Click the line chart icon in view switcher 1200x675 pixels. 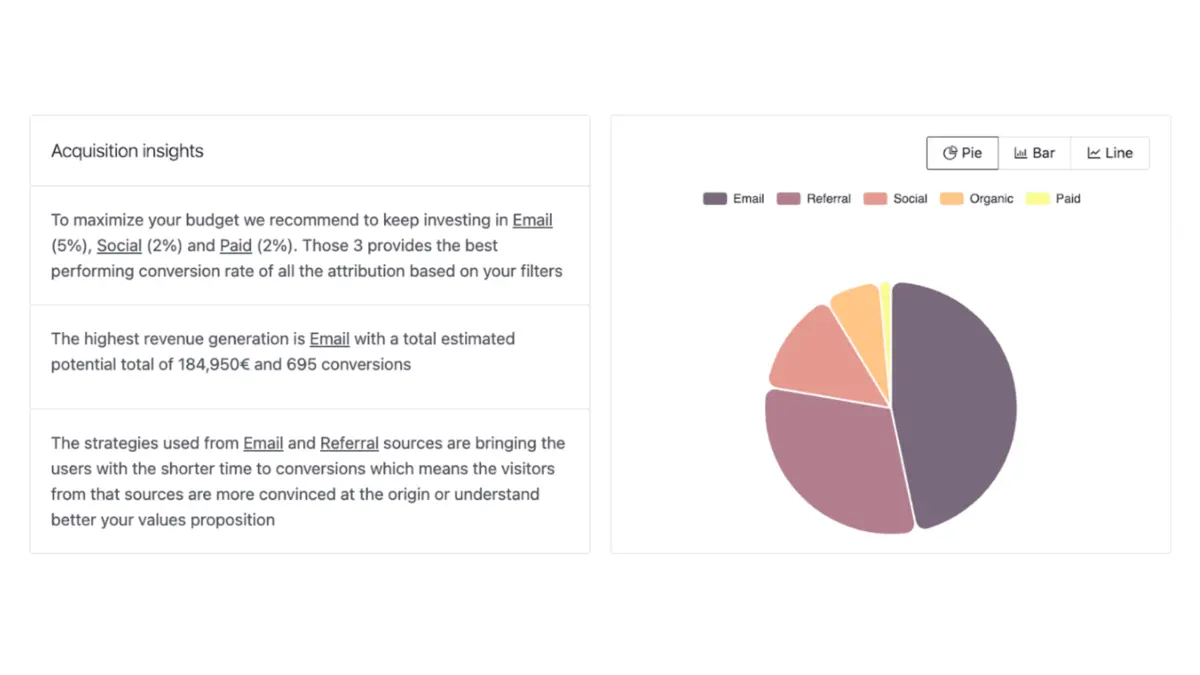1094,153
